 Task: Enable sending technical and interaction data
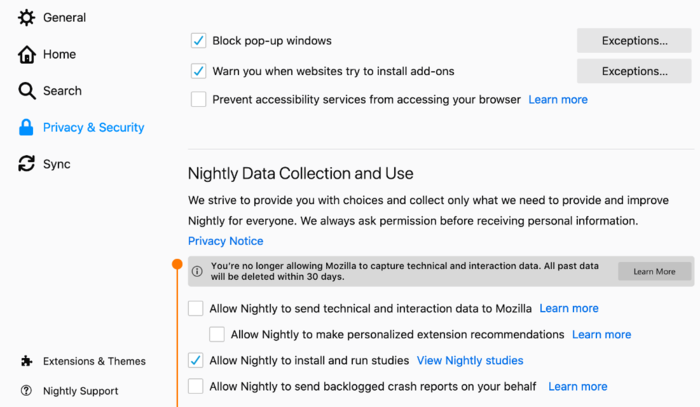pos(196,308)
